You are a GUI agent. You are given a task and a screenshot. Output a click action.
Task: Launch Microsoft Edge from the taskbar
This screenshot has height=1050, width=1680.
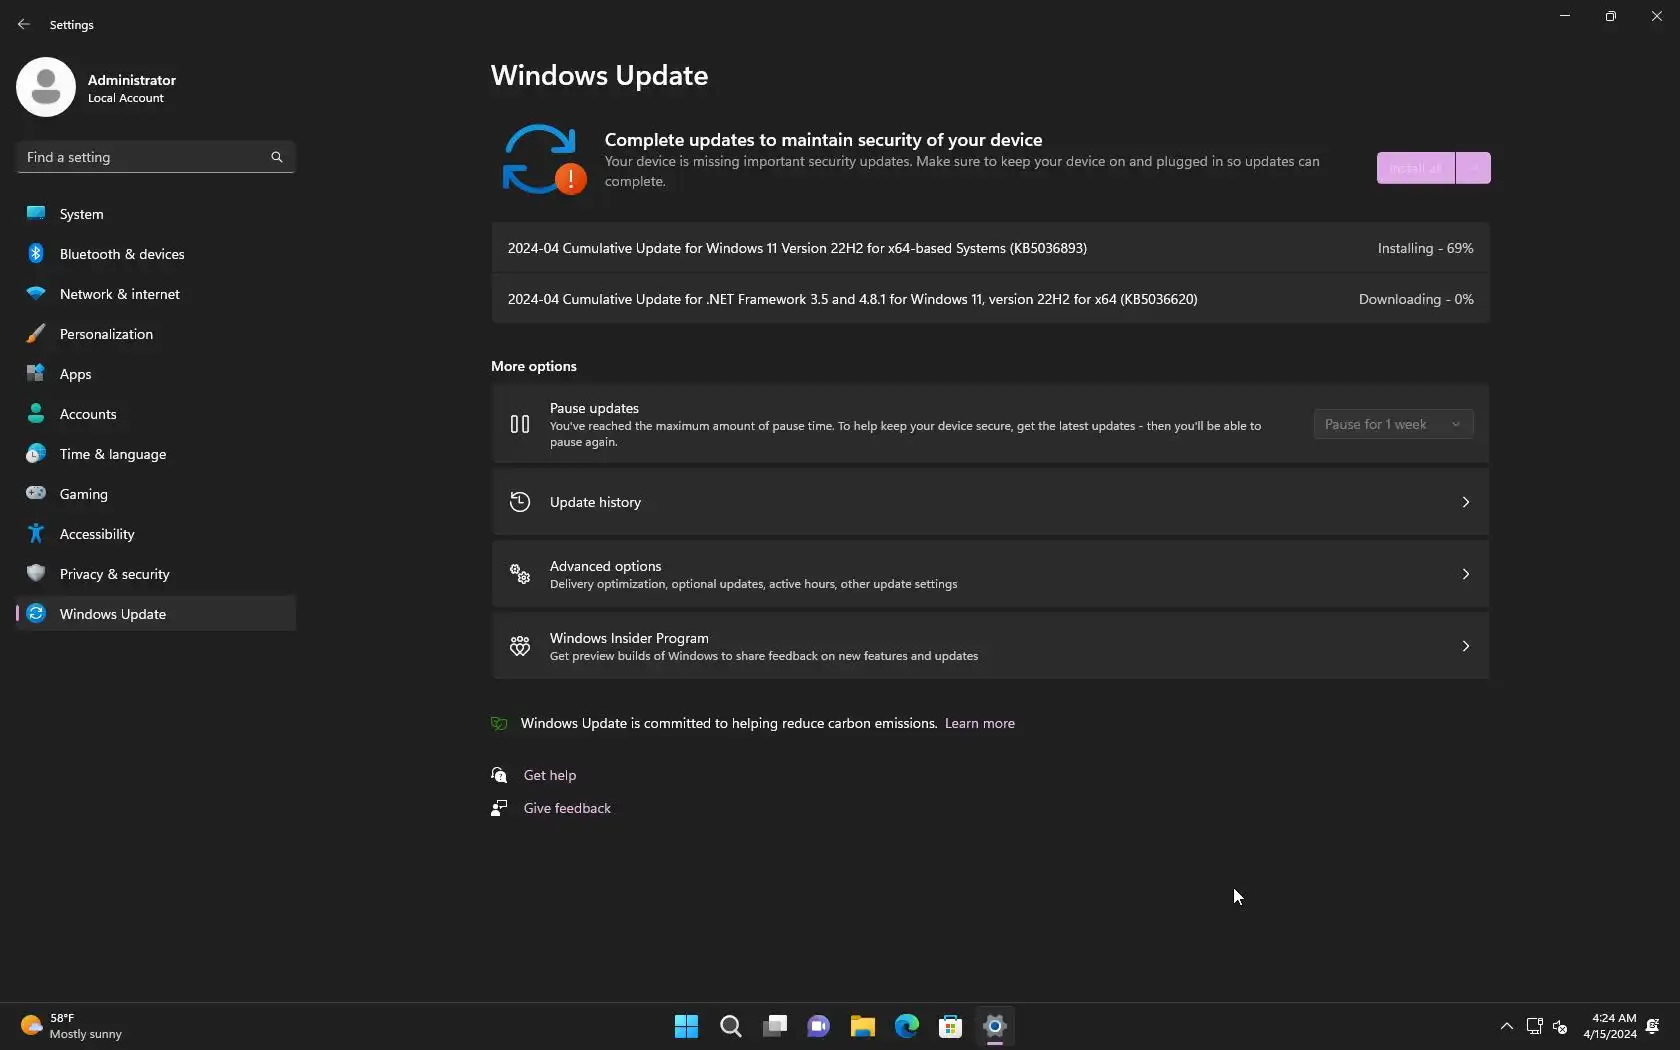[x=907, y=1026]
